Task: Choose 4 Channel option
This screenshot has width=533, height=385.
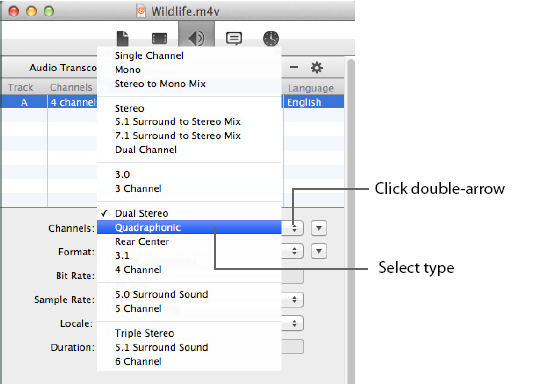Action: pyautogui.click(x=189, y=269)
